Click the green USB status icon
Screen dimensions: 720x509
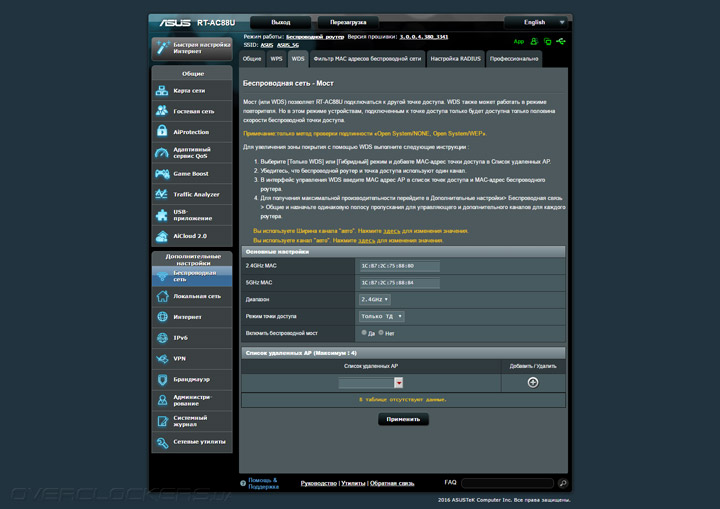(x=561, y=41)
